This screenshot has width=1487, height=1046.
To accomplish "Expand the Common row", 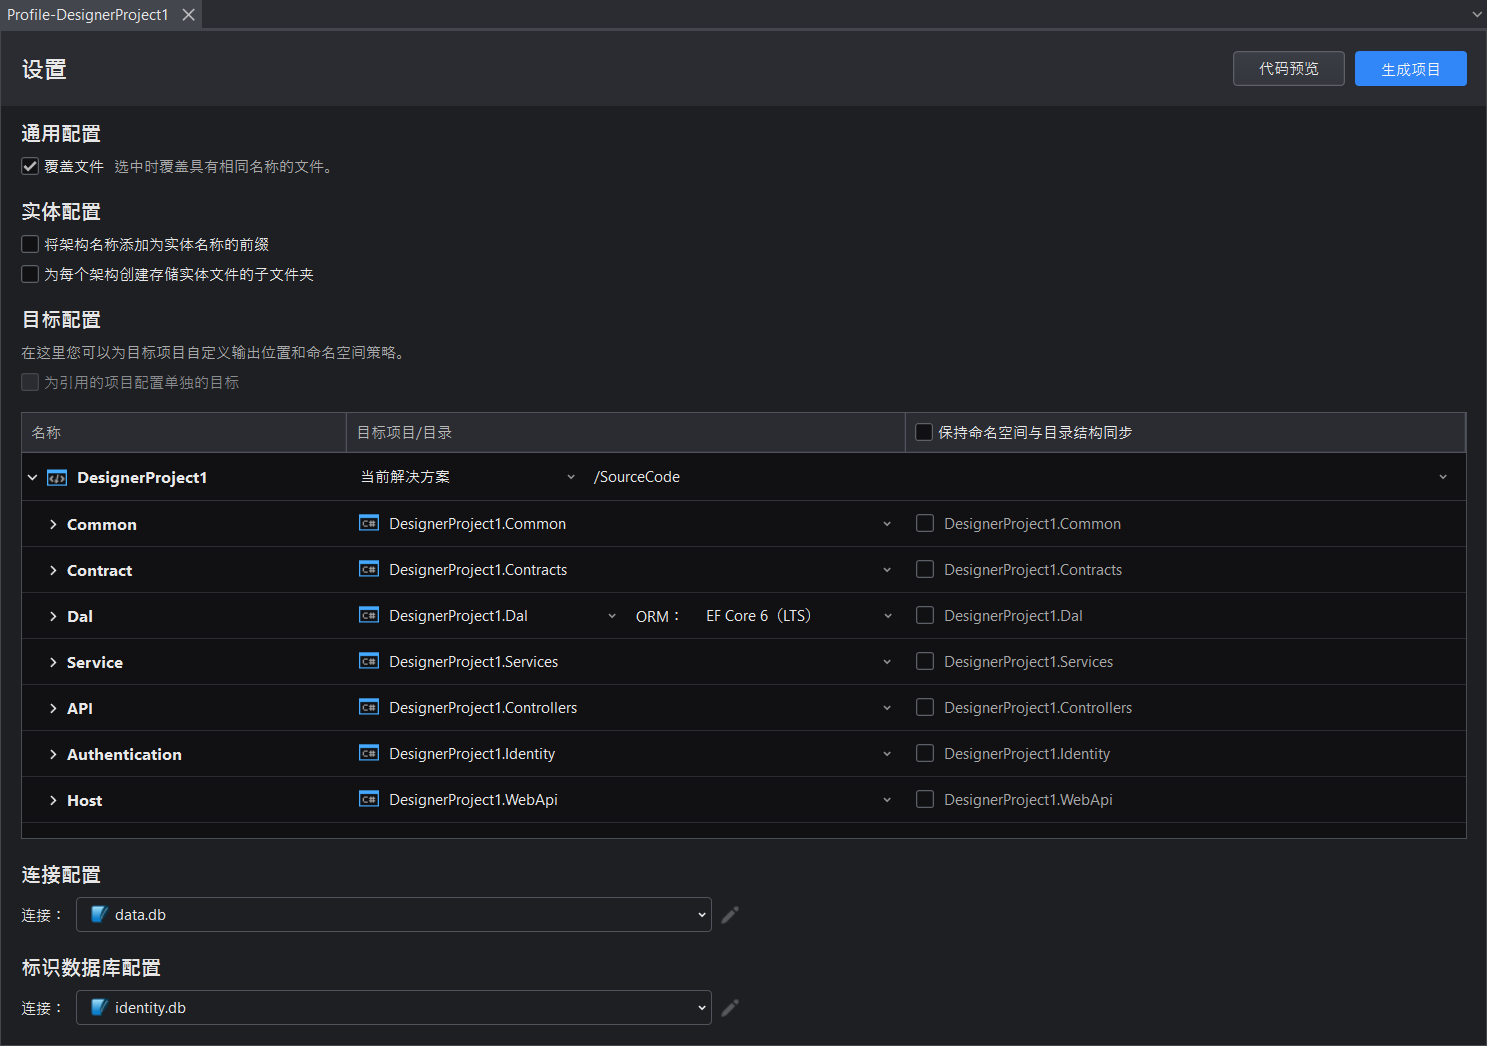I will (53, 524).
